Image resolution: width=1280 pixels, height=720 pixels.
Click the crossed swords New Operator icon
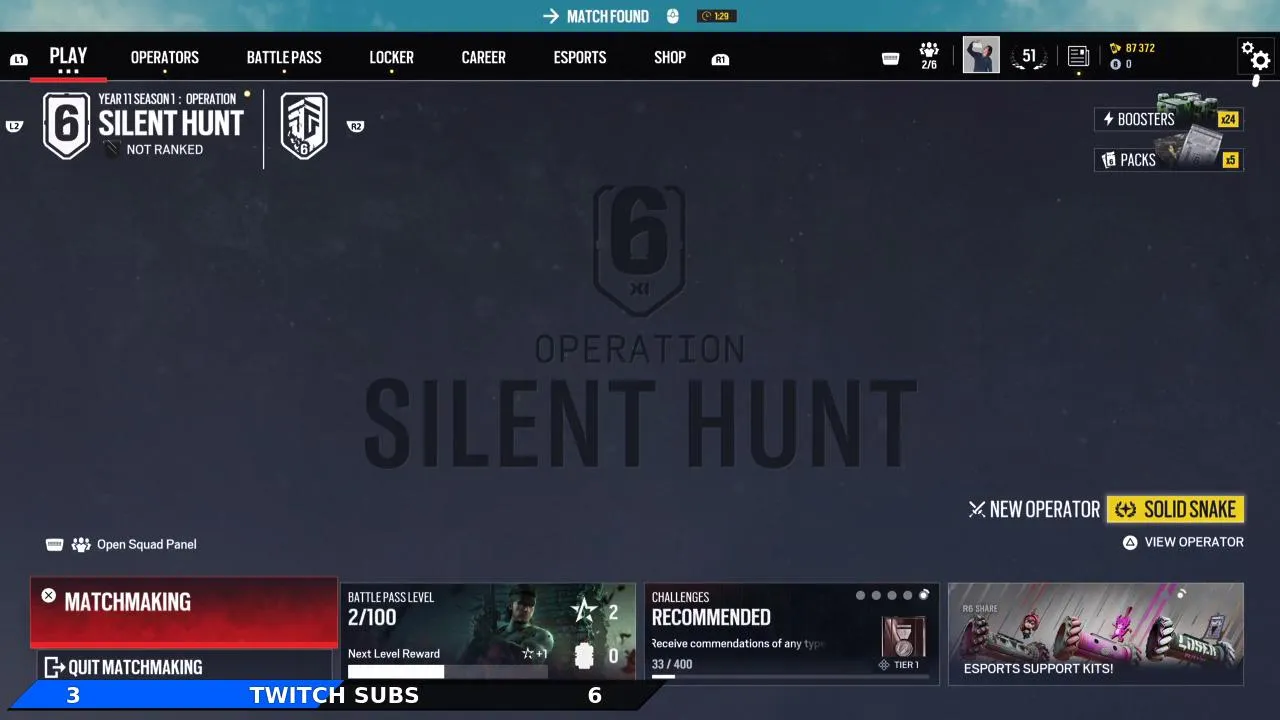coord(977,510)
